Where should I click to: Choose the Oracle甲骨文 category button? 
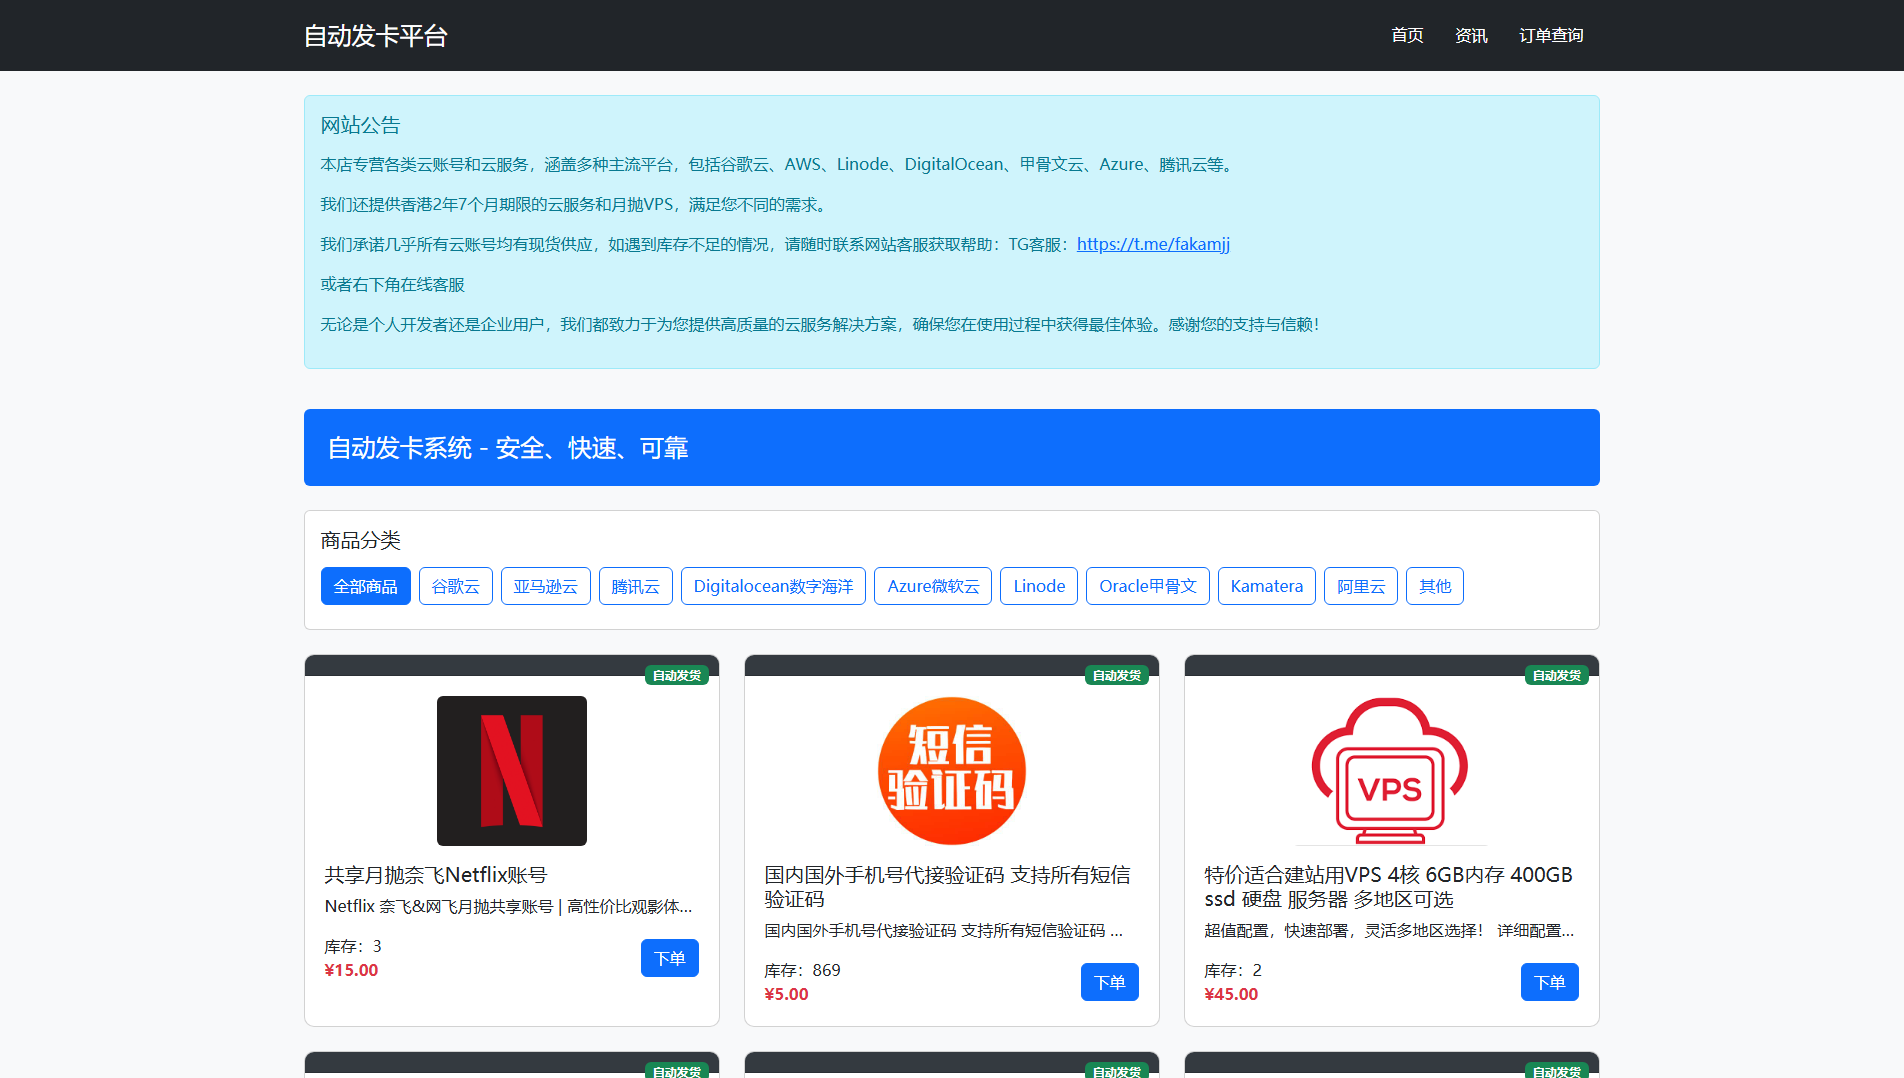pos(1148,586)
